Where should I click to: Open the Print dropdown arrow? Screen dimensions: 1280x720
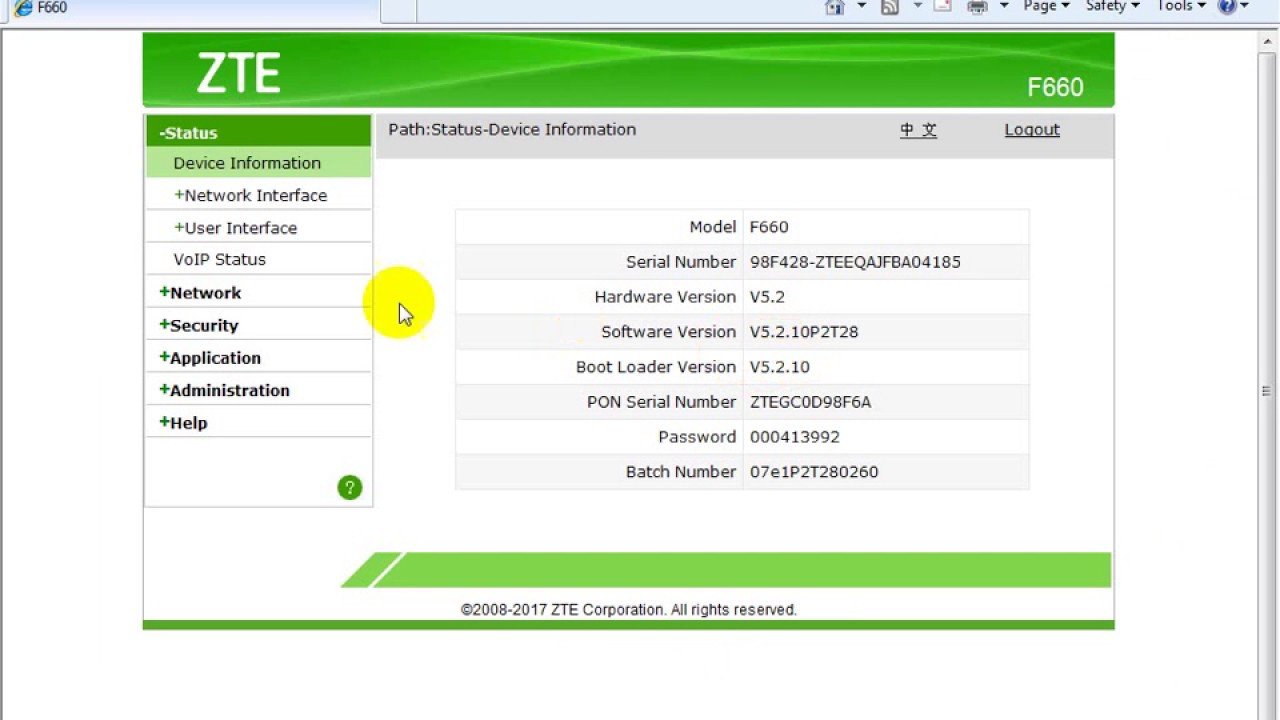tap(1004, 6)
